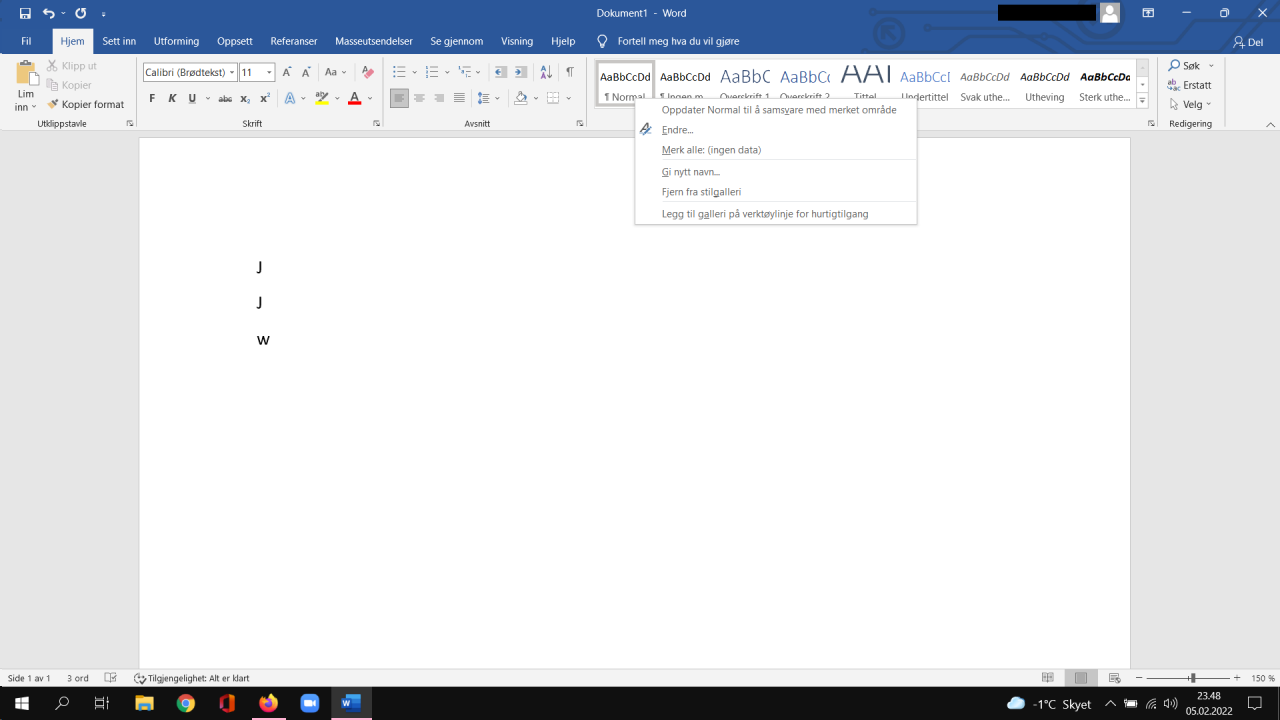The height and width of the screenshot is (720, 1280).
Task: Open the font size dropdown
Action: (269, 72)
